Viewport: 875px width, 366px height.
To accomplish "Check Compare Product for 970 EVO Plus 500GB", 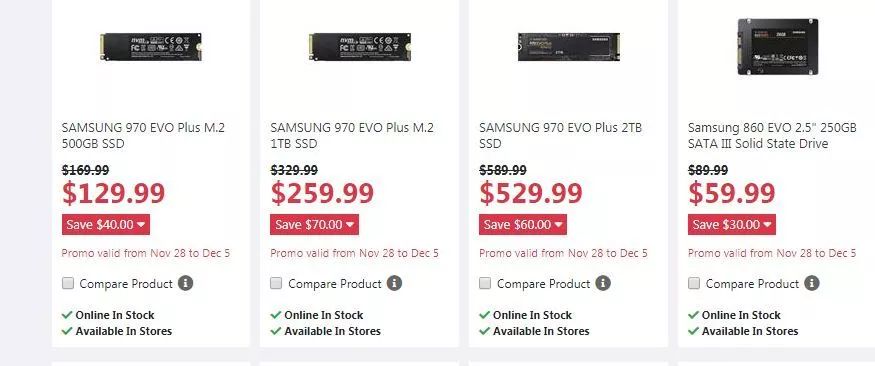I will coord(68,283).
